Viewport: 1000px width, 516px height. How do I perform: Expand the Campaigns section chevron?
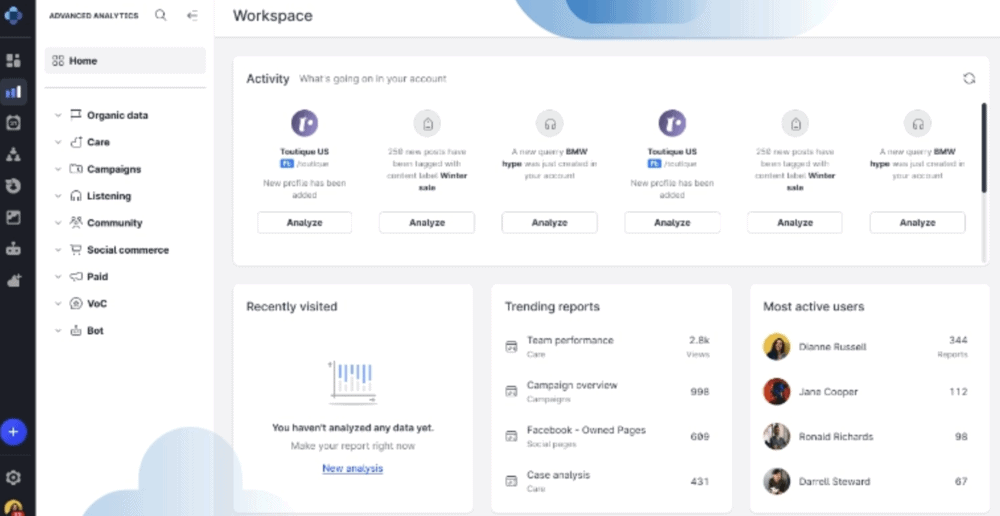(x=58, y=169)
